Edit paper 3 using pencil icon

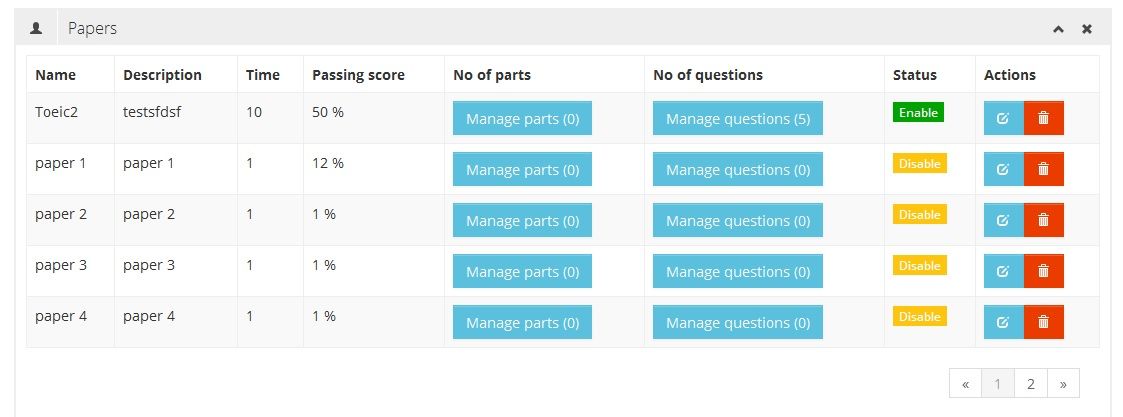click(x=1003, y=271)
